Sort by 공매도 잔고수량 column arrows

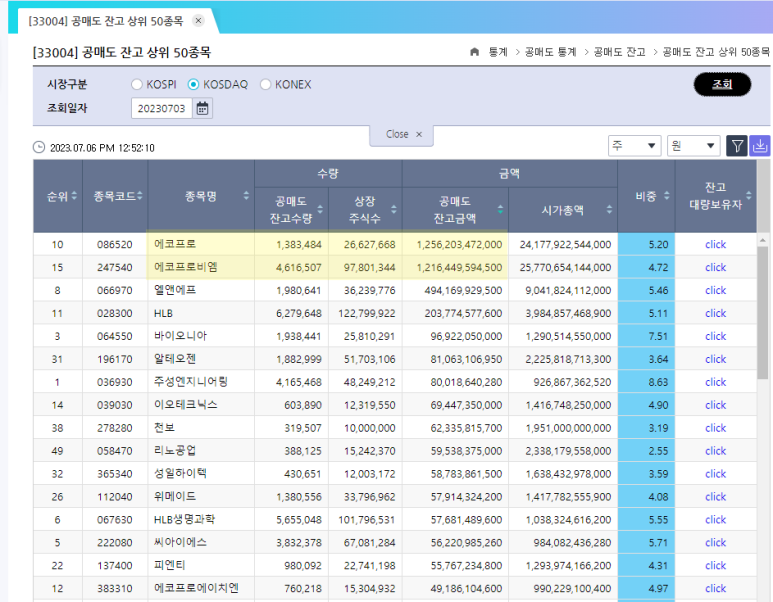point(320,210)
